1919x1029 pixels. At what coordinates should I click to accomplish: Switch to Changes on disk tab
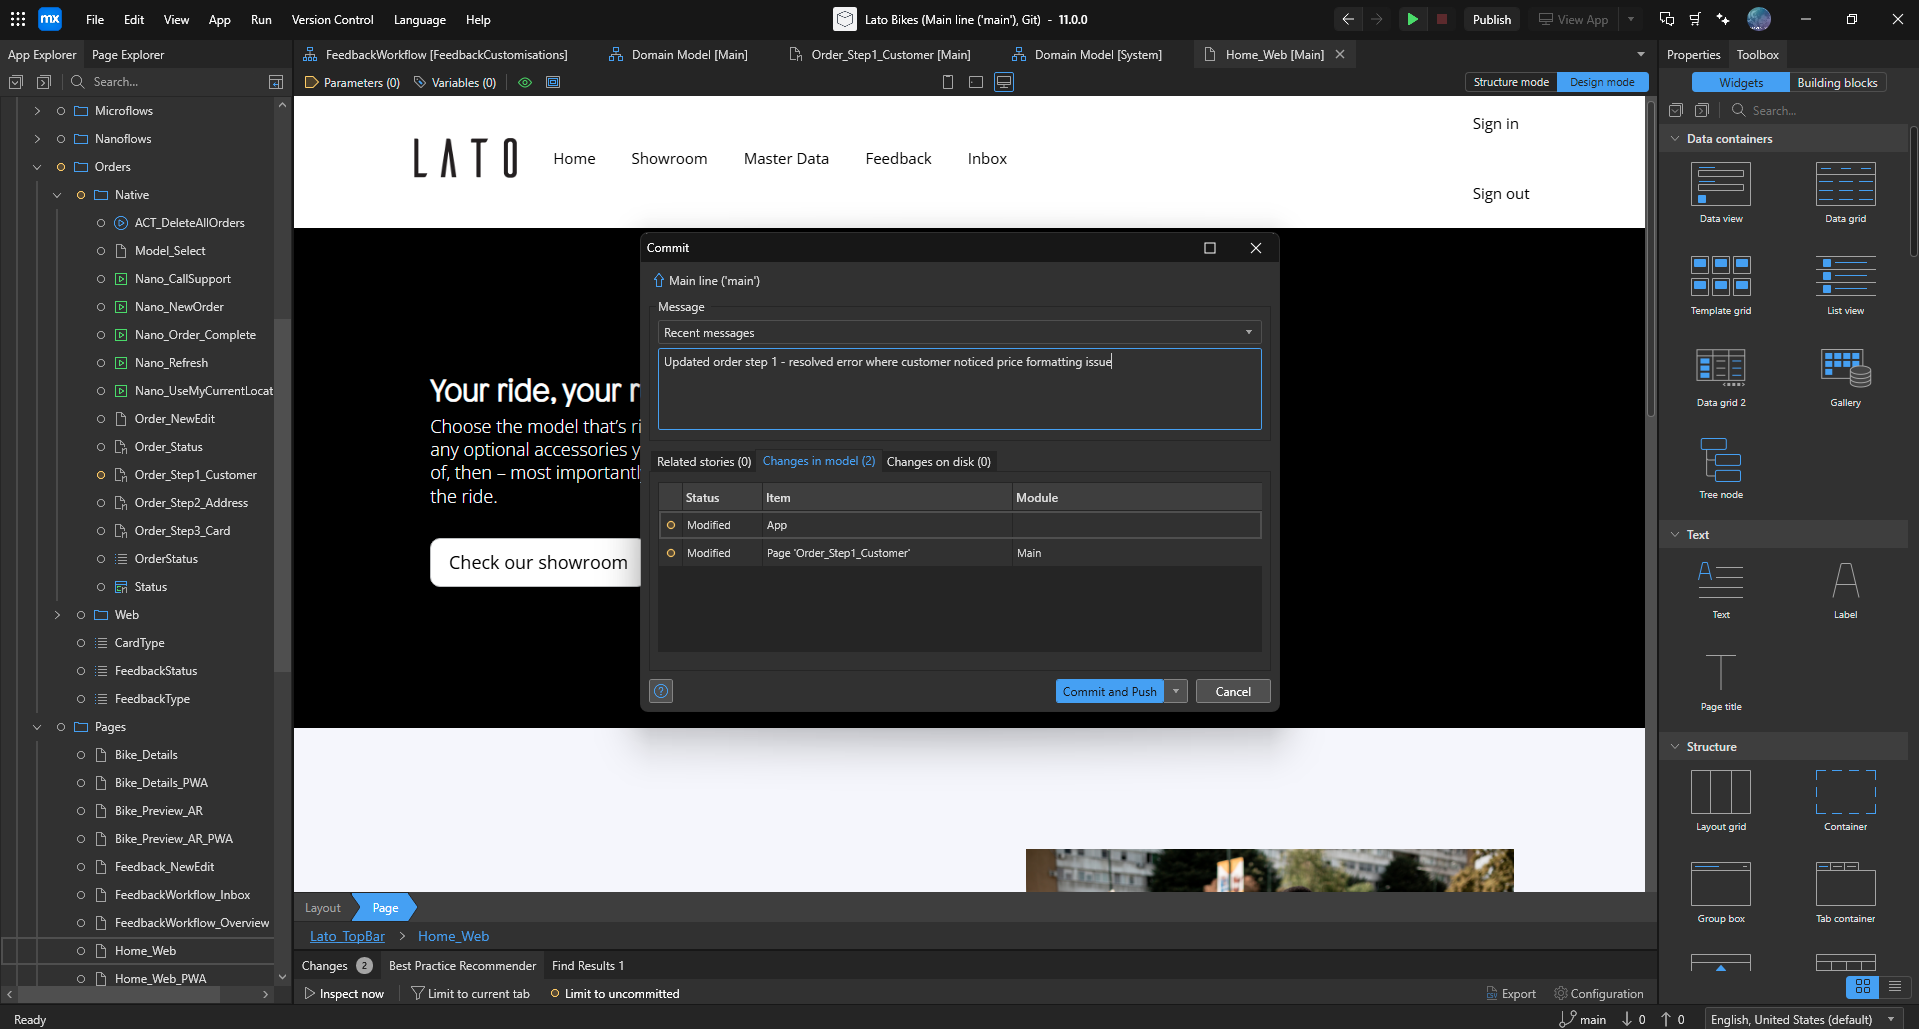(938, 461)
